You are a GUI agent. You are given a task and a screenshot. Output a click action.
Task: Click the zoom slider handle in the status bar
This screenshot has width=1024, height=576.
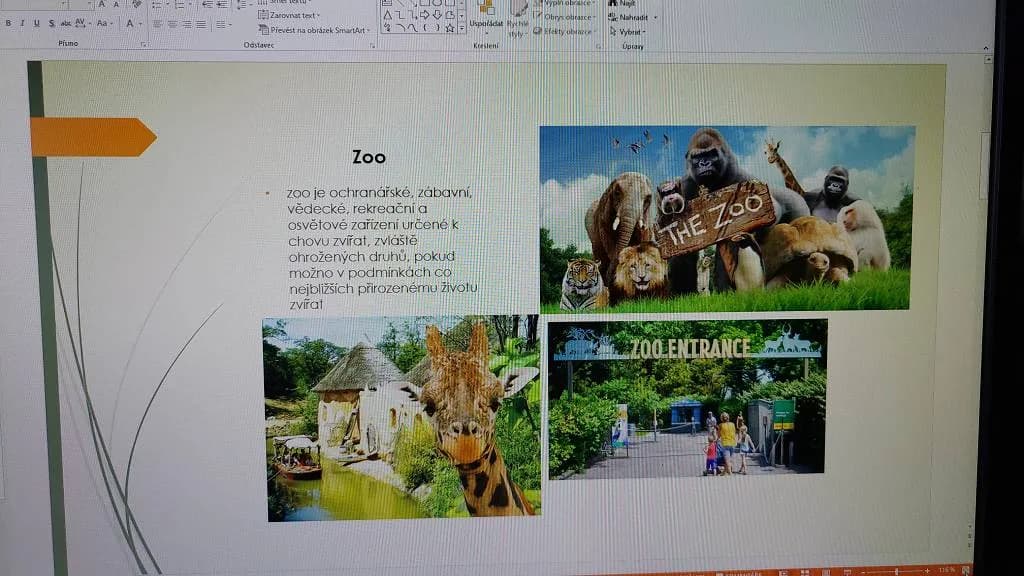[897, 571]
